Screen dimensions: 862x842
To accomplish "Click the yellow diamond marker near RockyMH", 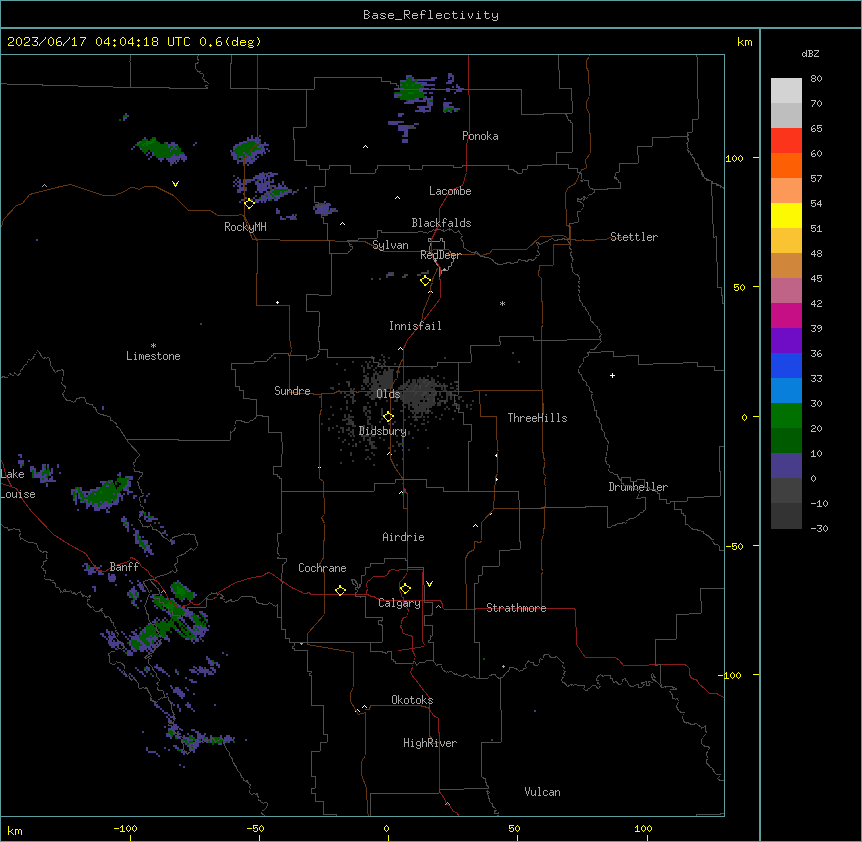I will (x=249, y=204).
